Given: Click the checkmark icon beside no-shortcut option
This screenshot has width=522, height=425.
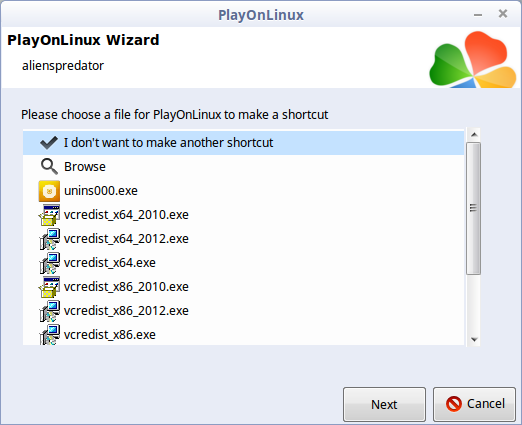Looking at the screenshot, I should (49, 143).
